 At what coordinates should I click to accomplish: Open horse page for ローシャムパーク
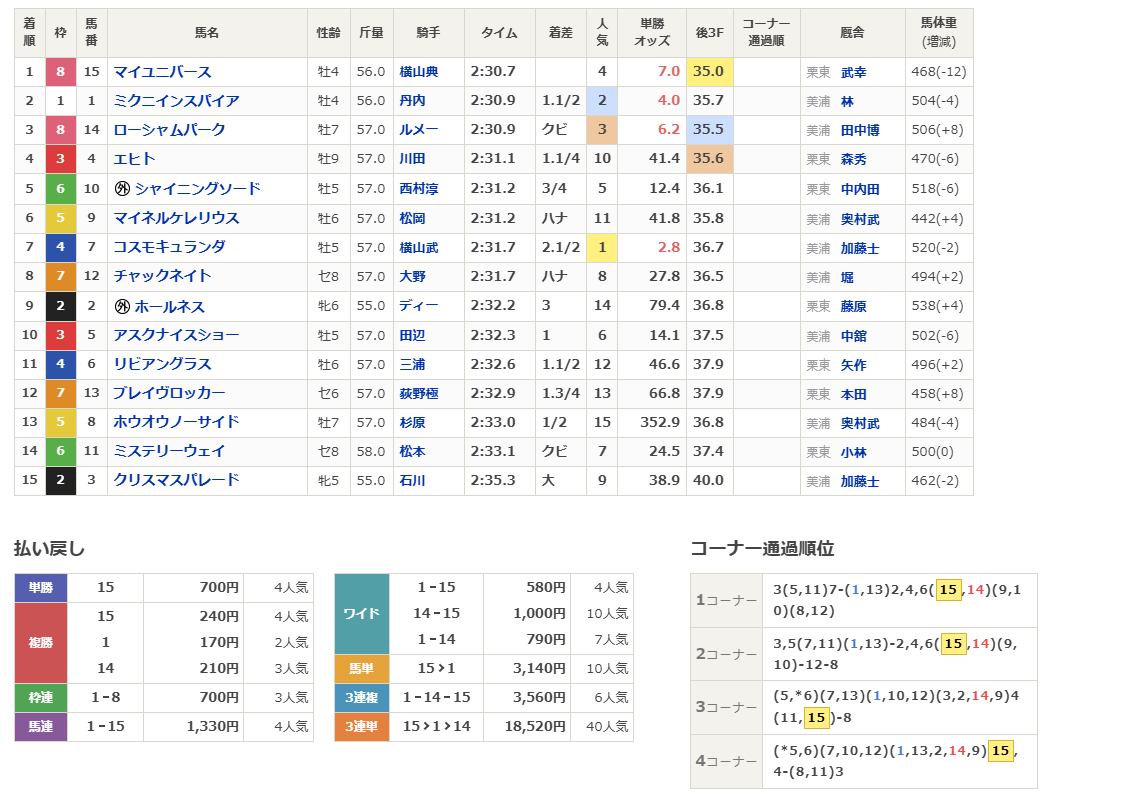click(169, 130)
